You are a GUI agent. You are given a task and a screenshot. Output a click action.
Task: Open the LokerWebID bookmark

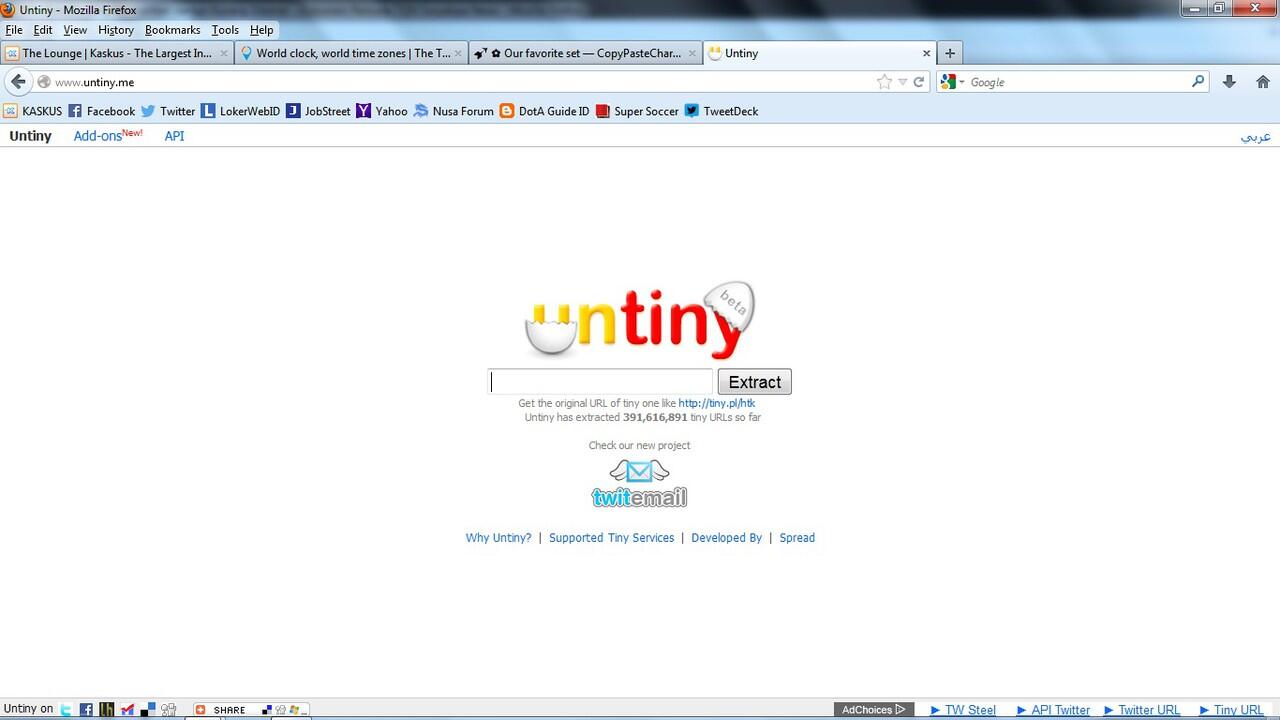tap(240, 111)
